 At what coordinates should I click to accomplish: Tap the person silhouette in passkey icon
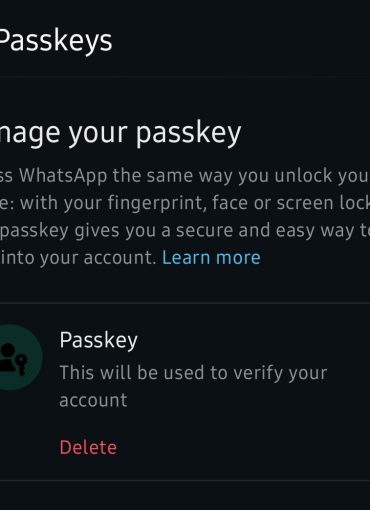(x=7, y=357)
